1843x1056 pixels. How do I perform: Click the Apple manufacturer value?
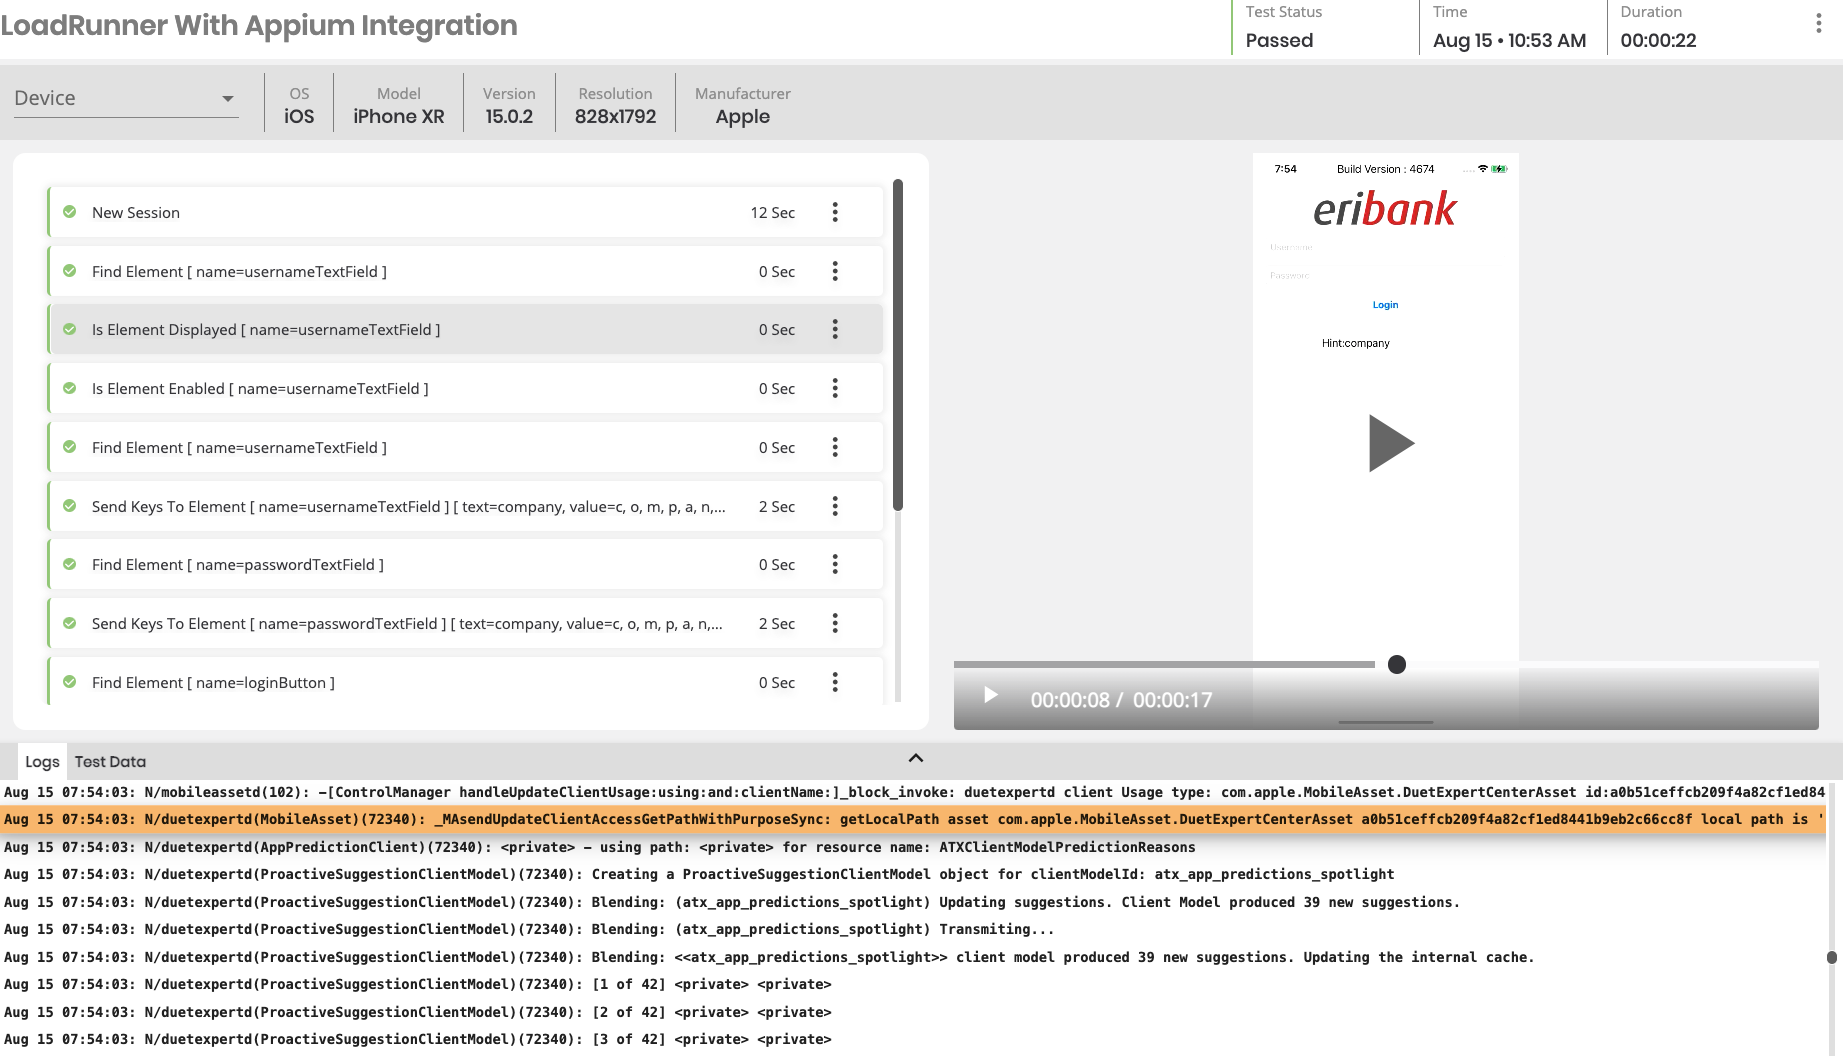(742, 116)
